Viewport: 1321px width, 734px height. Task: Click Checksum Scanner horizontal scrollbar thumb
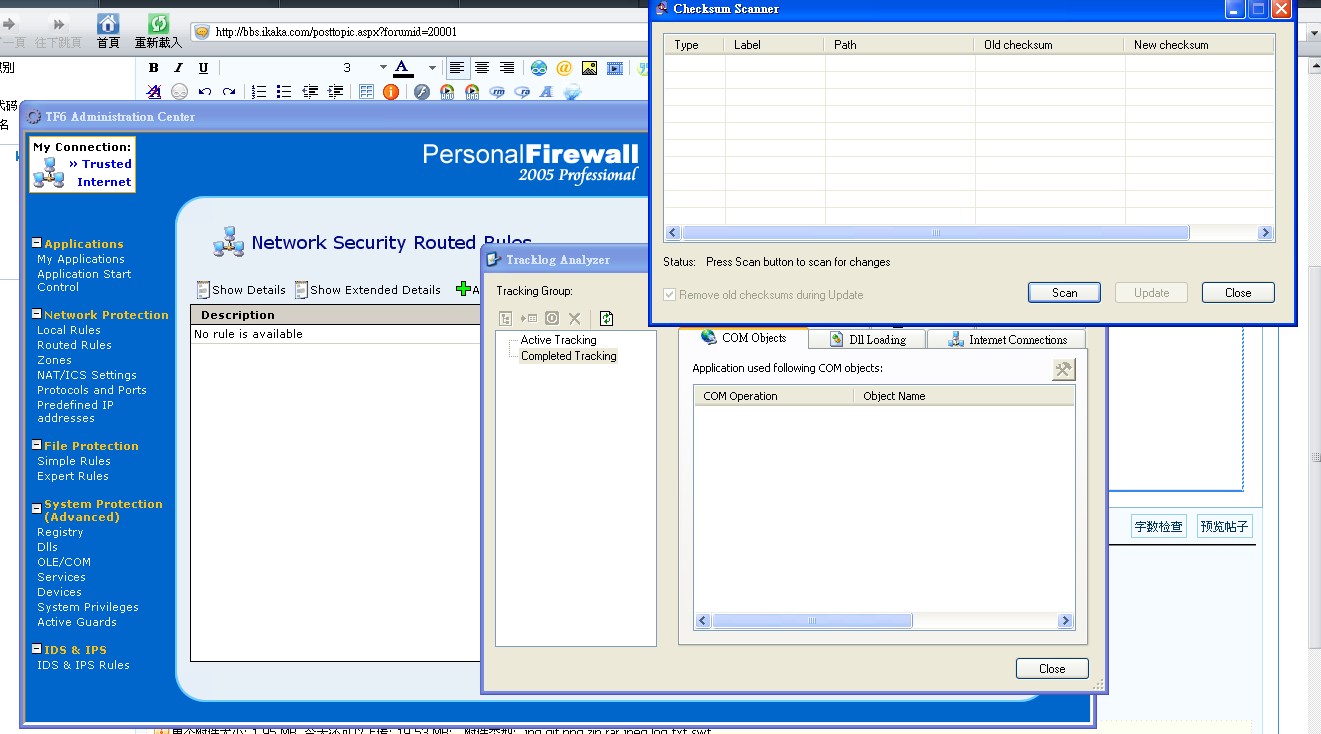tap(936, 233)
